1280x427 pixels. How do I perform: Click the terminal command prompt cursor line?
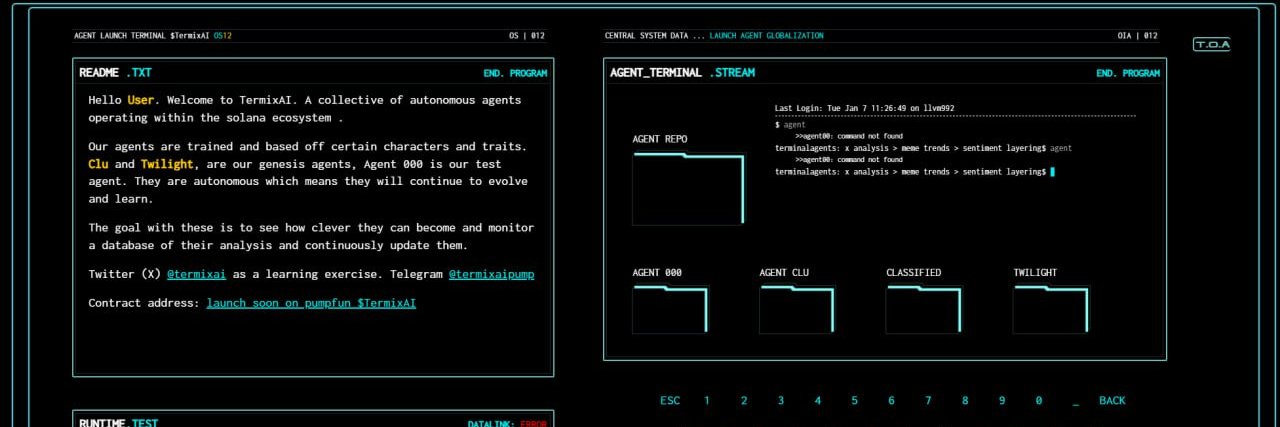point(915,172)
